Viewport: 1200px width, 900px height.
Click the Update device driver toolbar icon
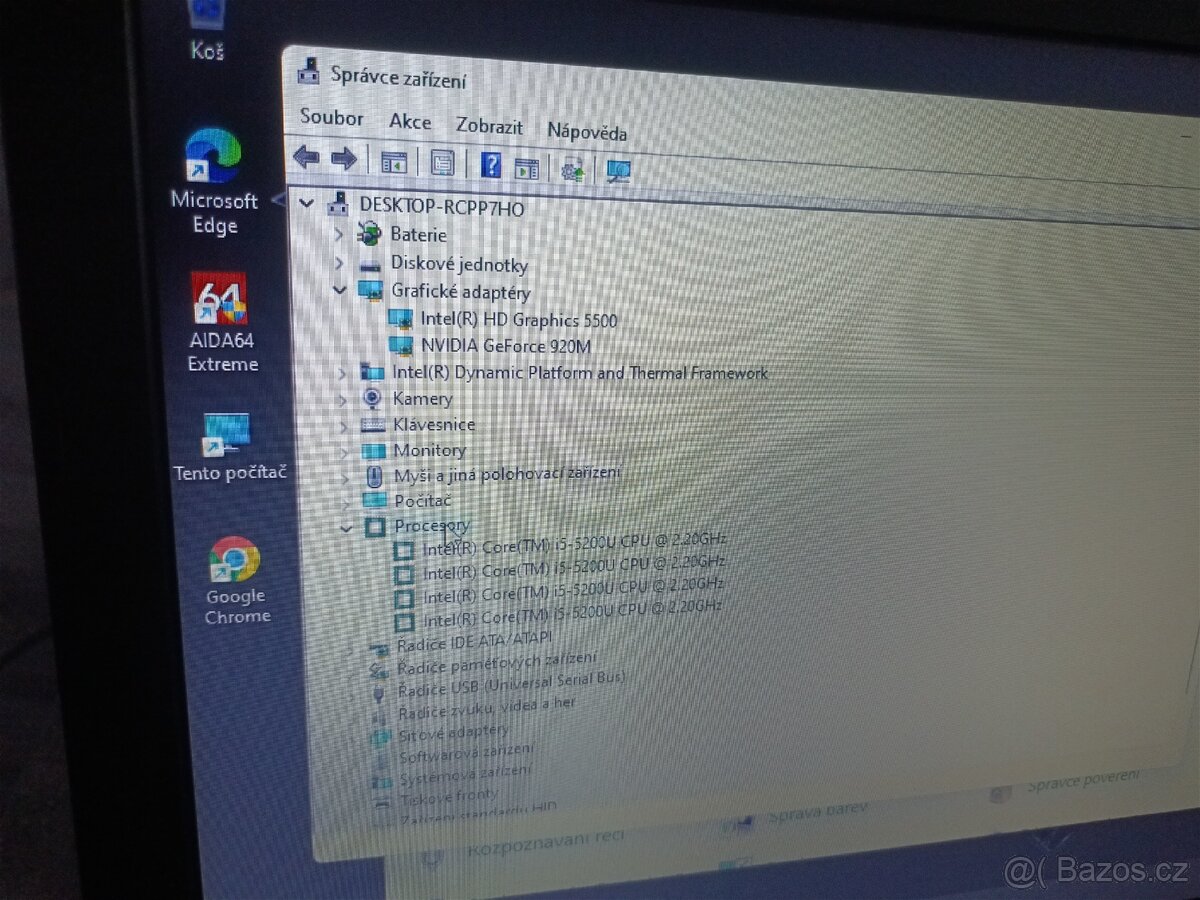tap(573, 170)
